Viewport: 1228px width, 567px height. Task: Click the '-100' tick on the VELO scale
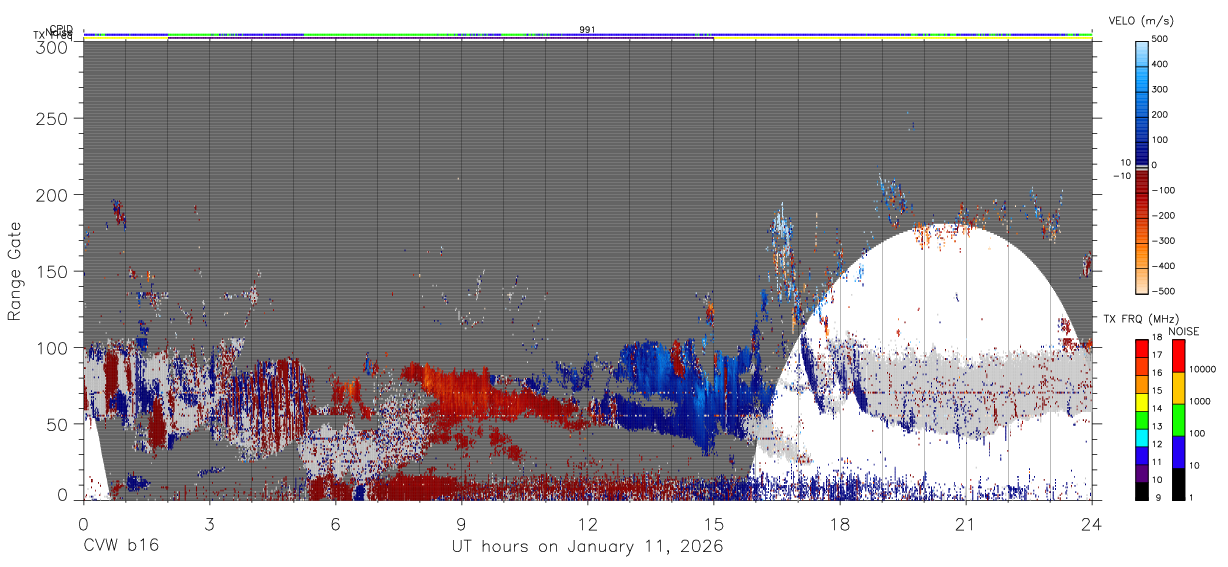pyautogui.click(x=1165, y=190)
